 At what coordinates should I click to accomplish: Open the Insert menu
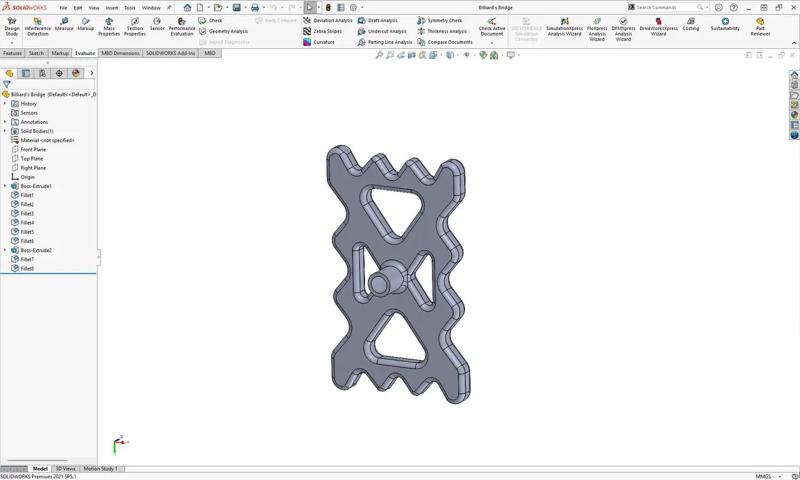(x=112, y=8)
